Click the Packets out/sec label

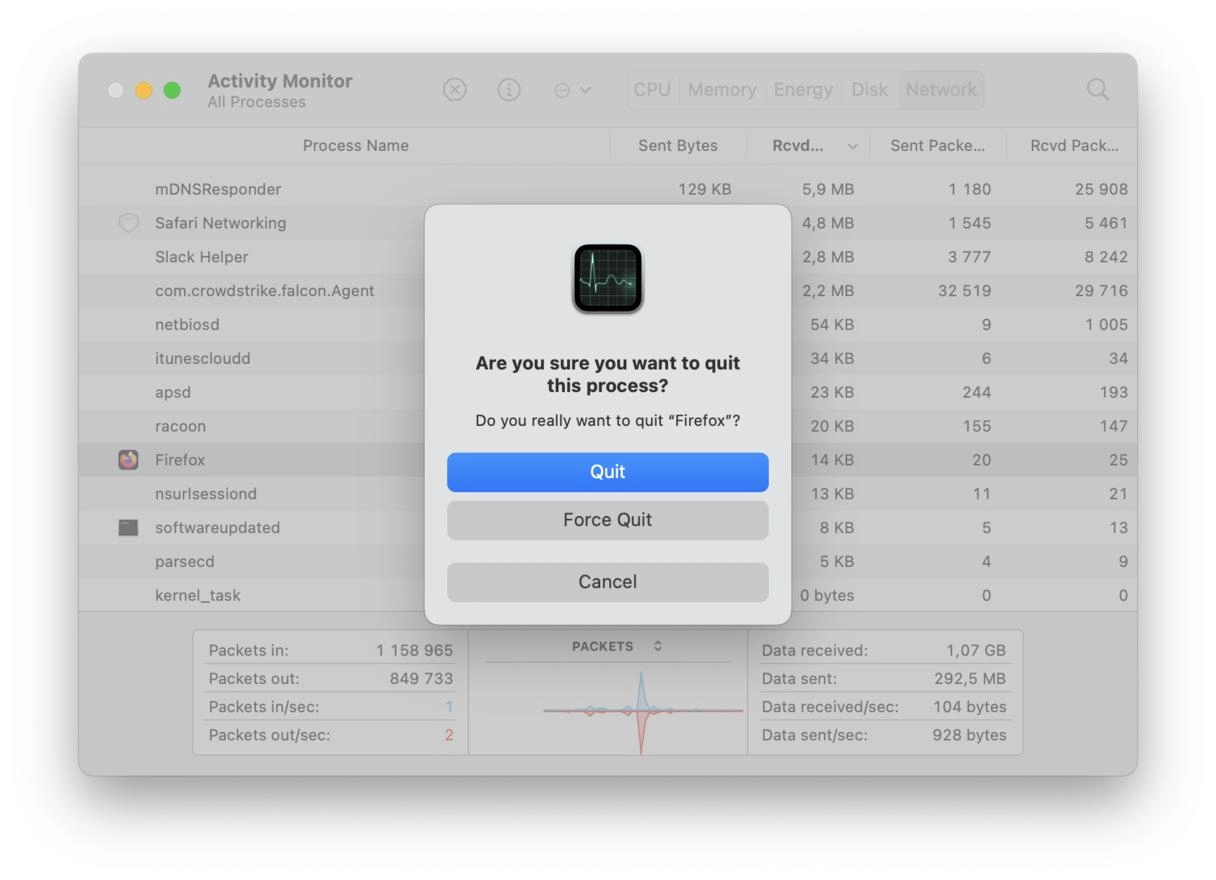tap(269, 735)
